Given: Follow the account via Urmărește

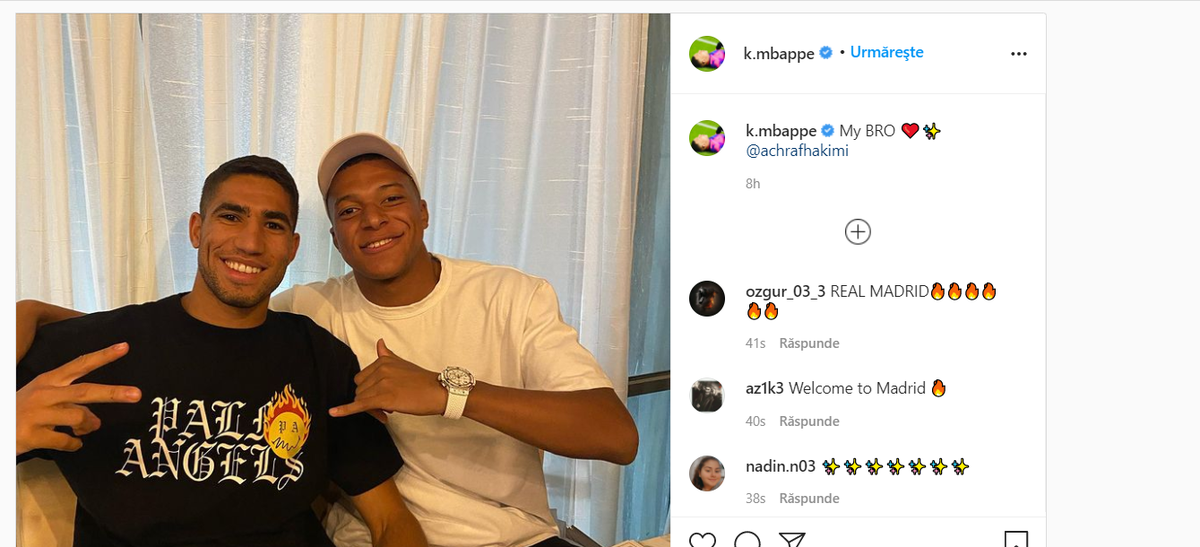Looking at the screenshot, I should pos(886,52).
